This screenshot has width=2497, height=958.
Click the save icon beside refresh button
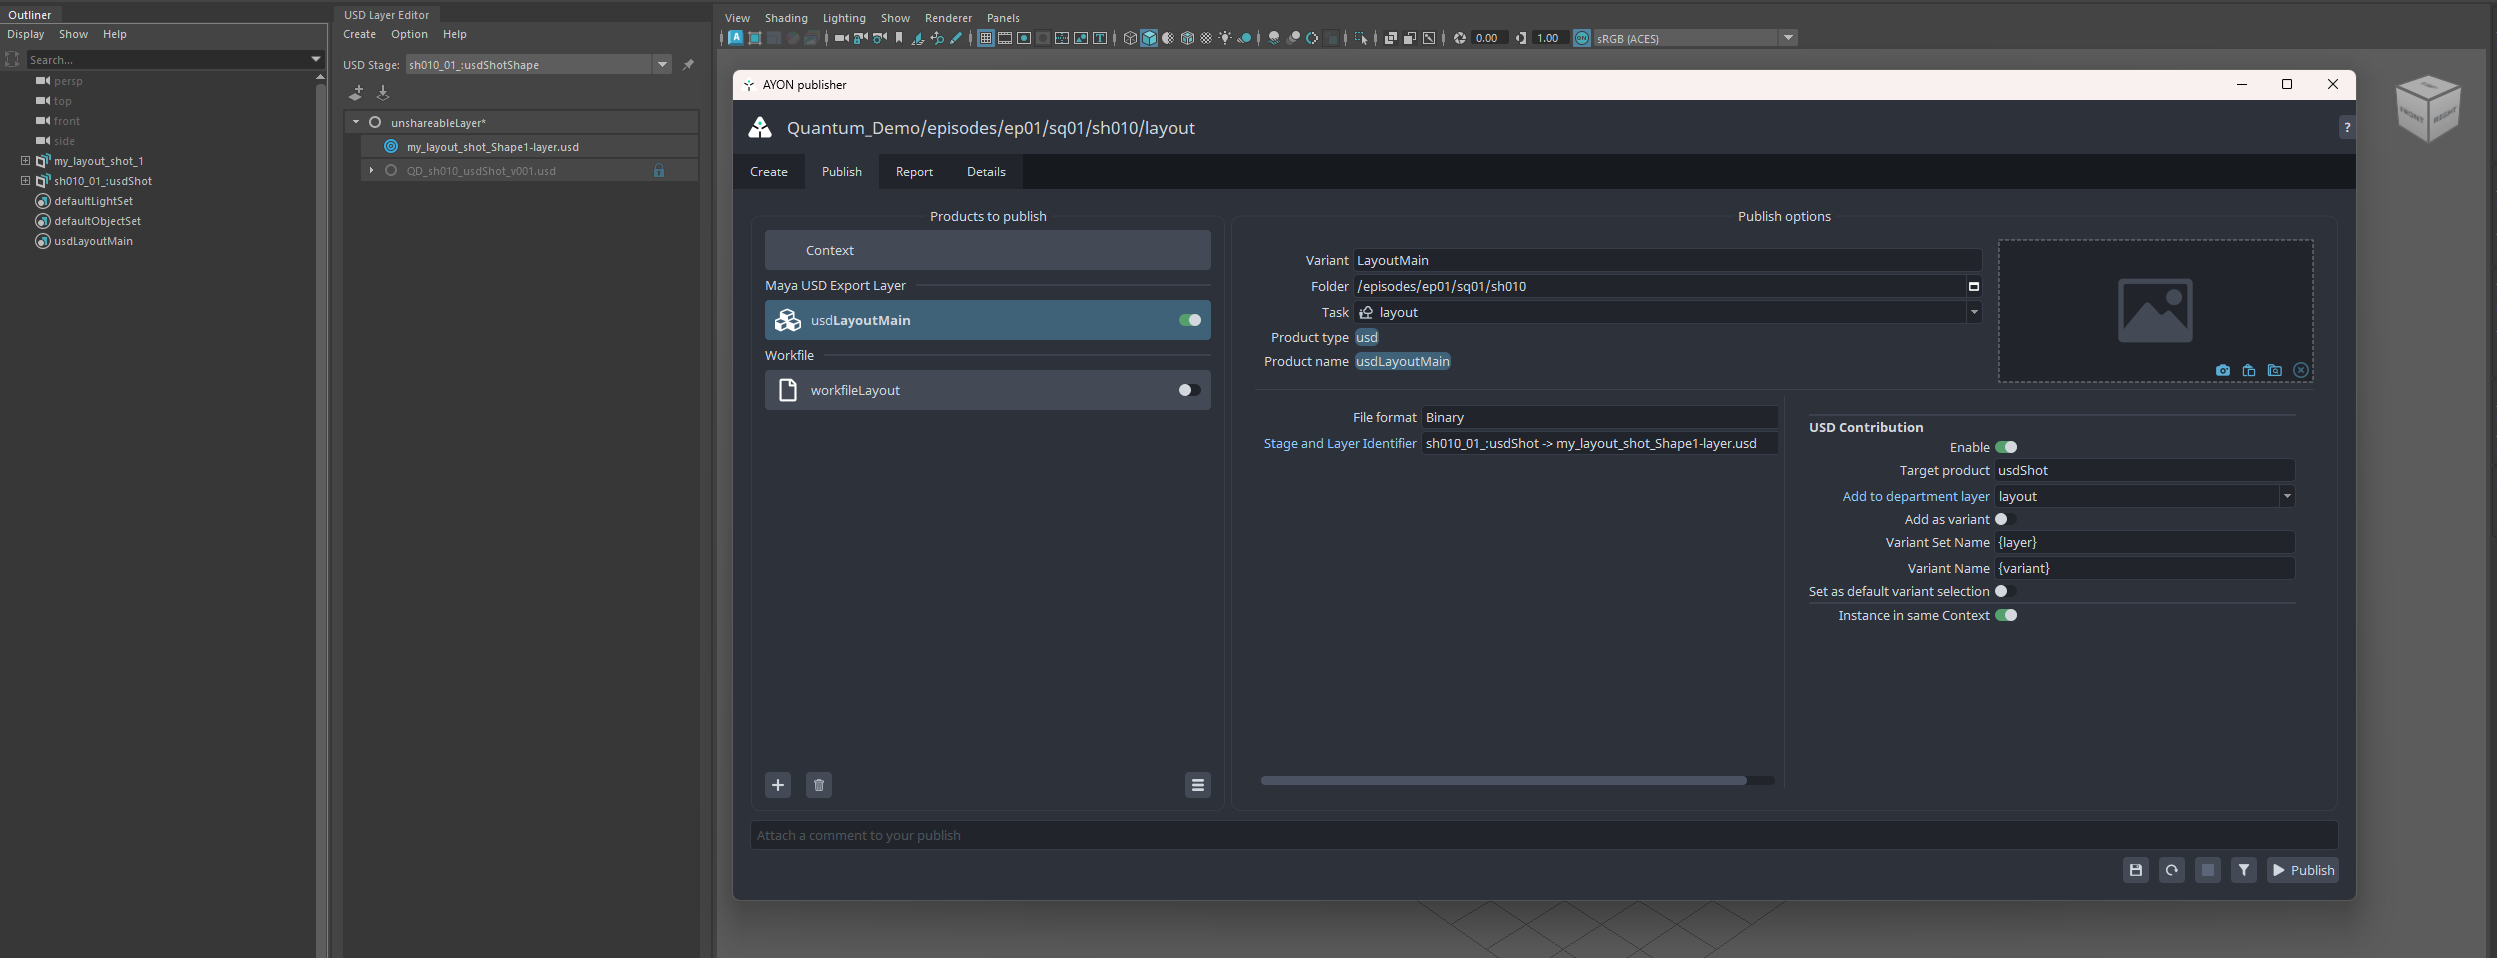pos(2135,870)
